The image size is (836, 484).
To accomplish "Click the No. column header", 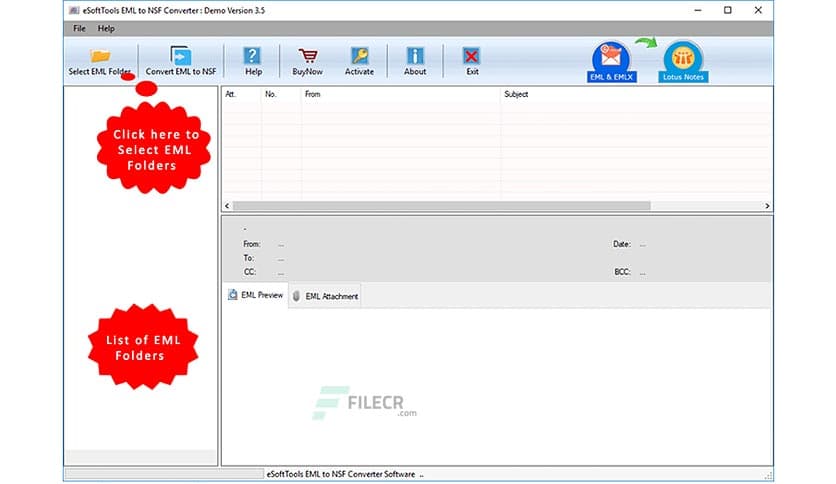I will (271, 94).
